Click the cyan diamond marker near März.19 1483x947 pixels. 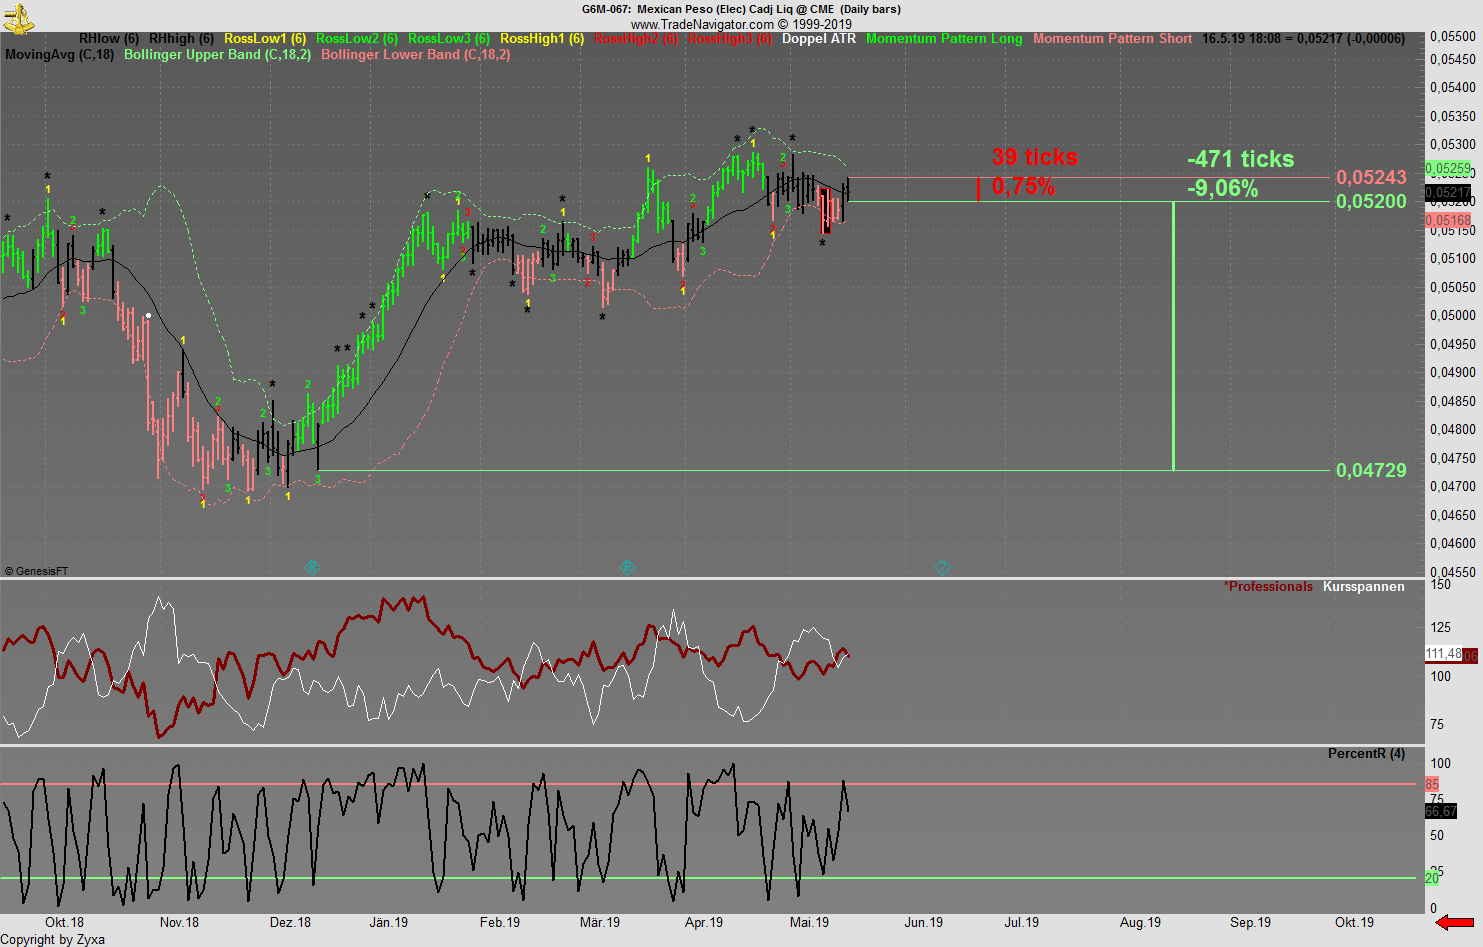coord(627,566)
